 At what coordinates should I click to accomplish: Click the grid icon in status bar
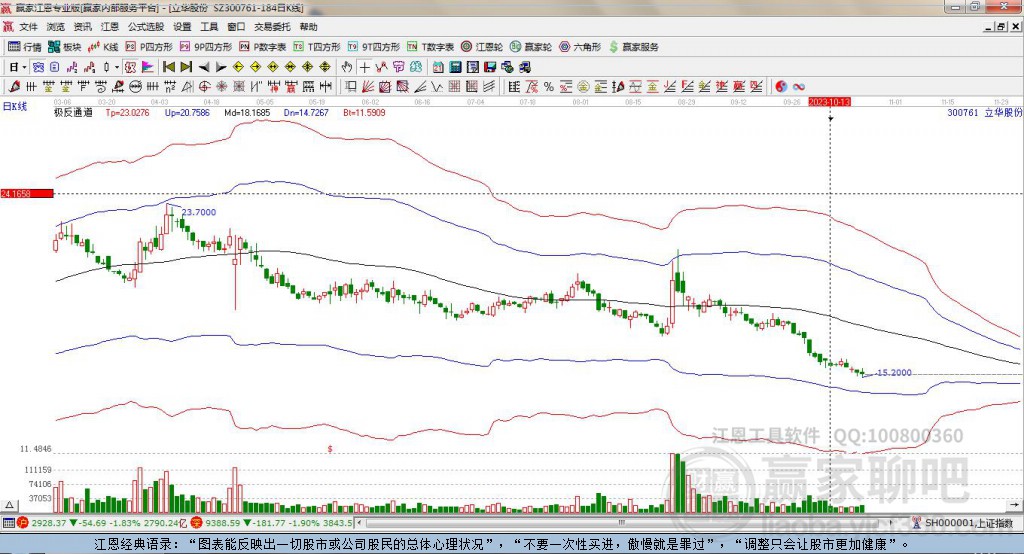pyautogui.click(x=8, y=523)
